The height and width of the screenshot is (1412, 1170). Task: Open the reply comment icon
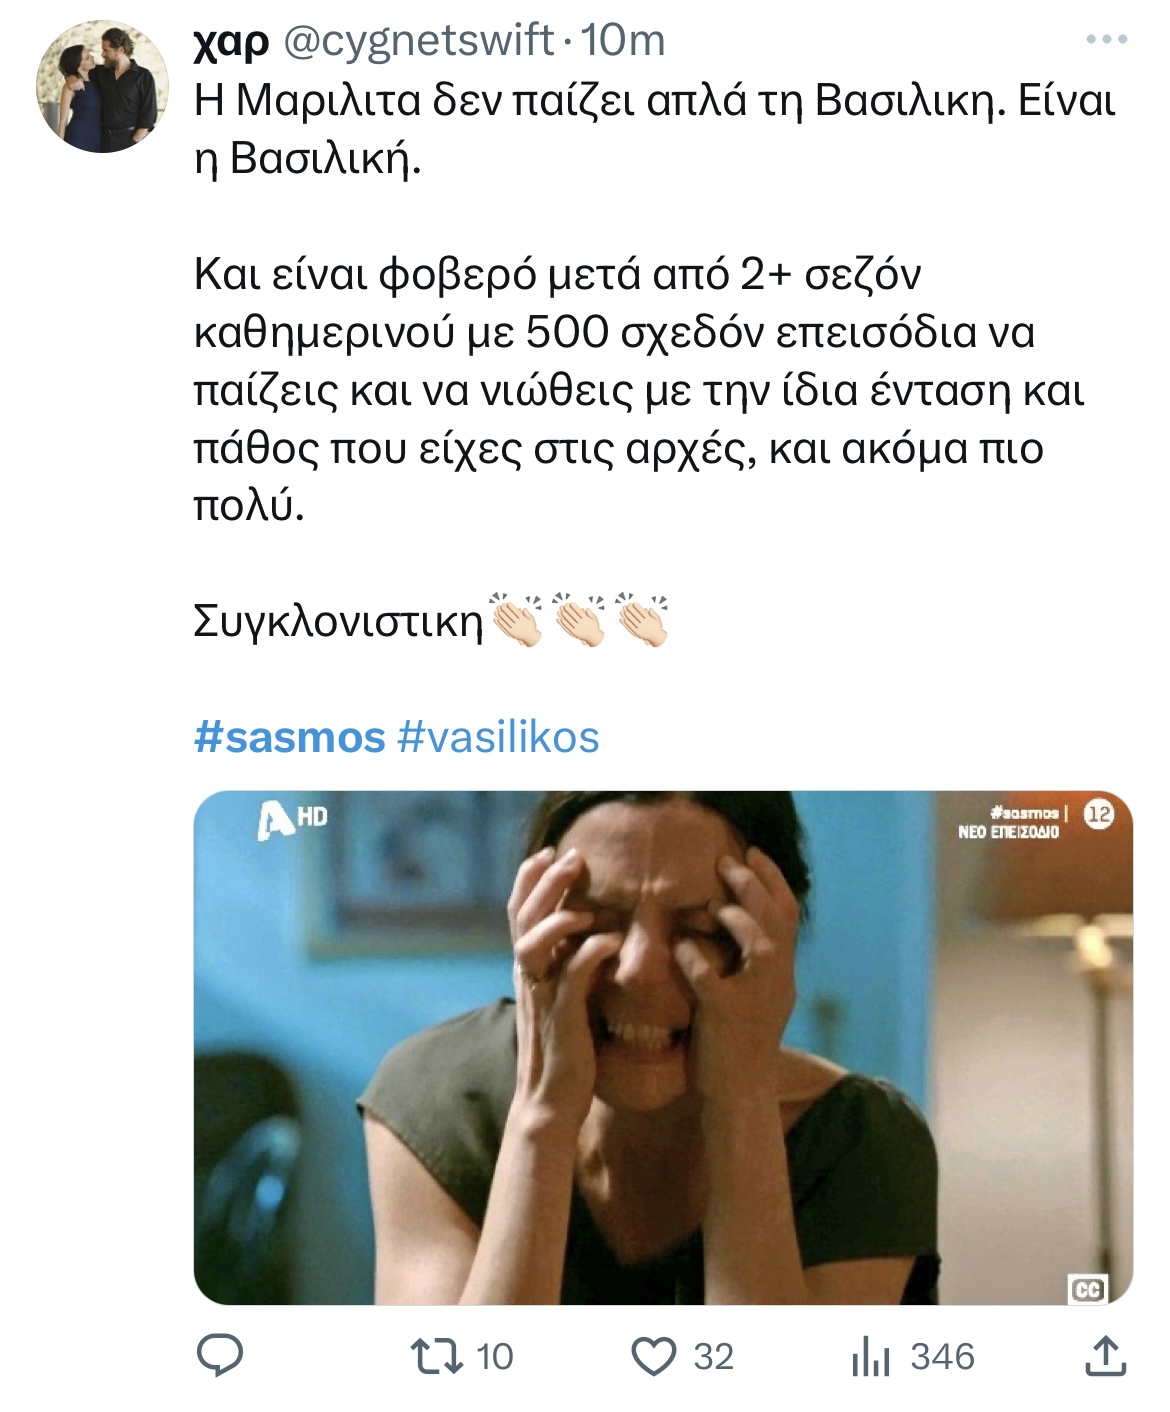219,1357
